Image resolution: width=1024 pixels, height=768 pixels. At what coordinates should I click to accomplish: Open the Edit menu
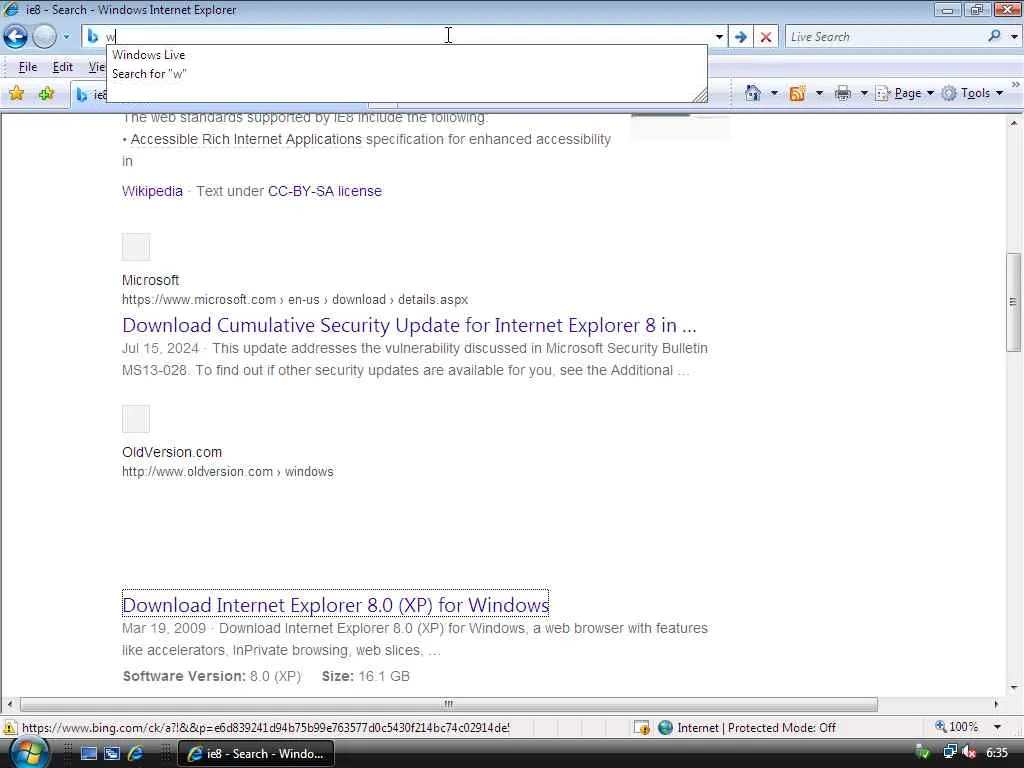pos(63,67)
